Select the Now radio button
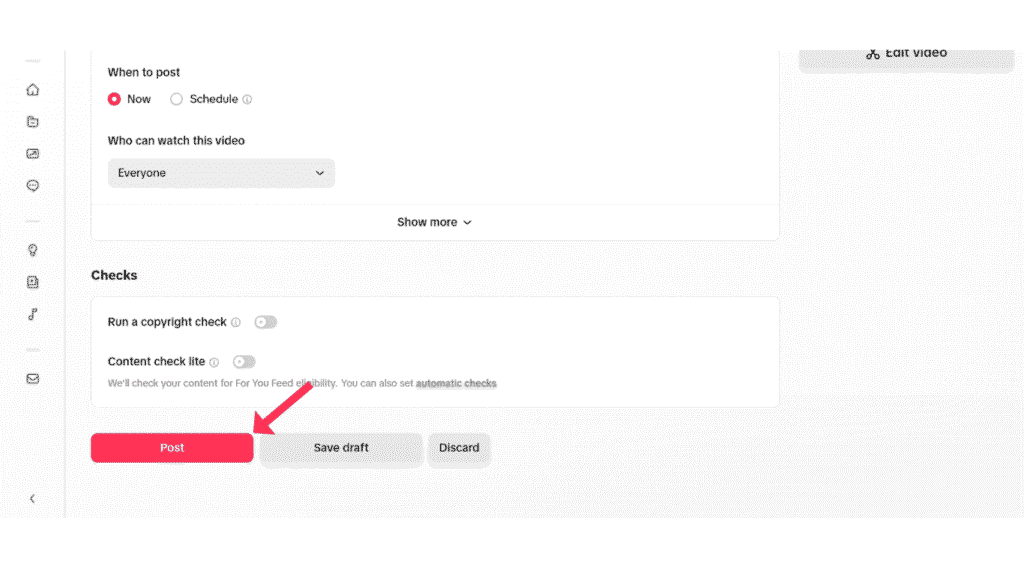 coord(114,99)
